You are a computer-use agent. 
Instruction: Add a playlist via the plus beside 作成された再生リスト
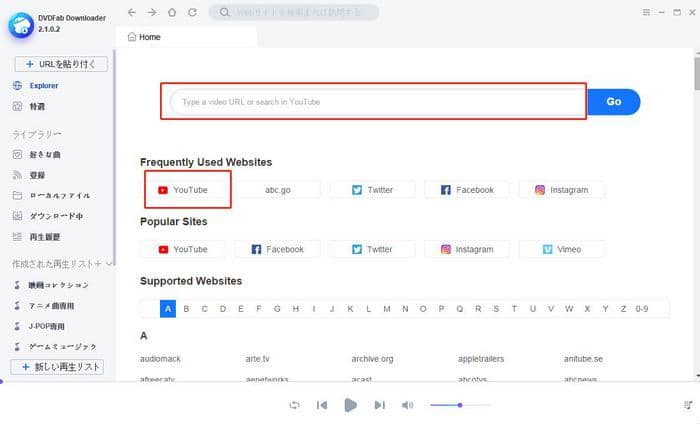coord(98,264)
